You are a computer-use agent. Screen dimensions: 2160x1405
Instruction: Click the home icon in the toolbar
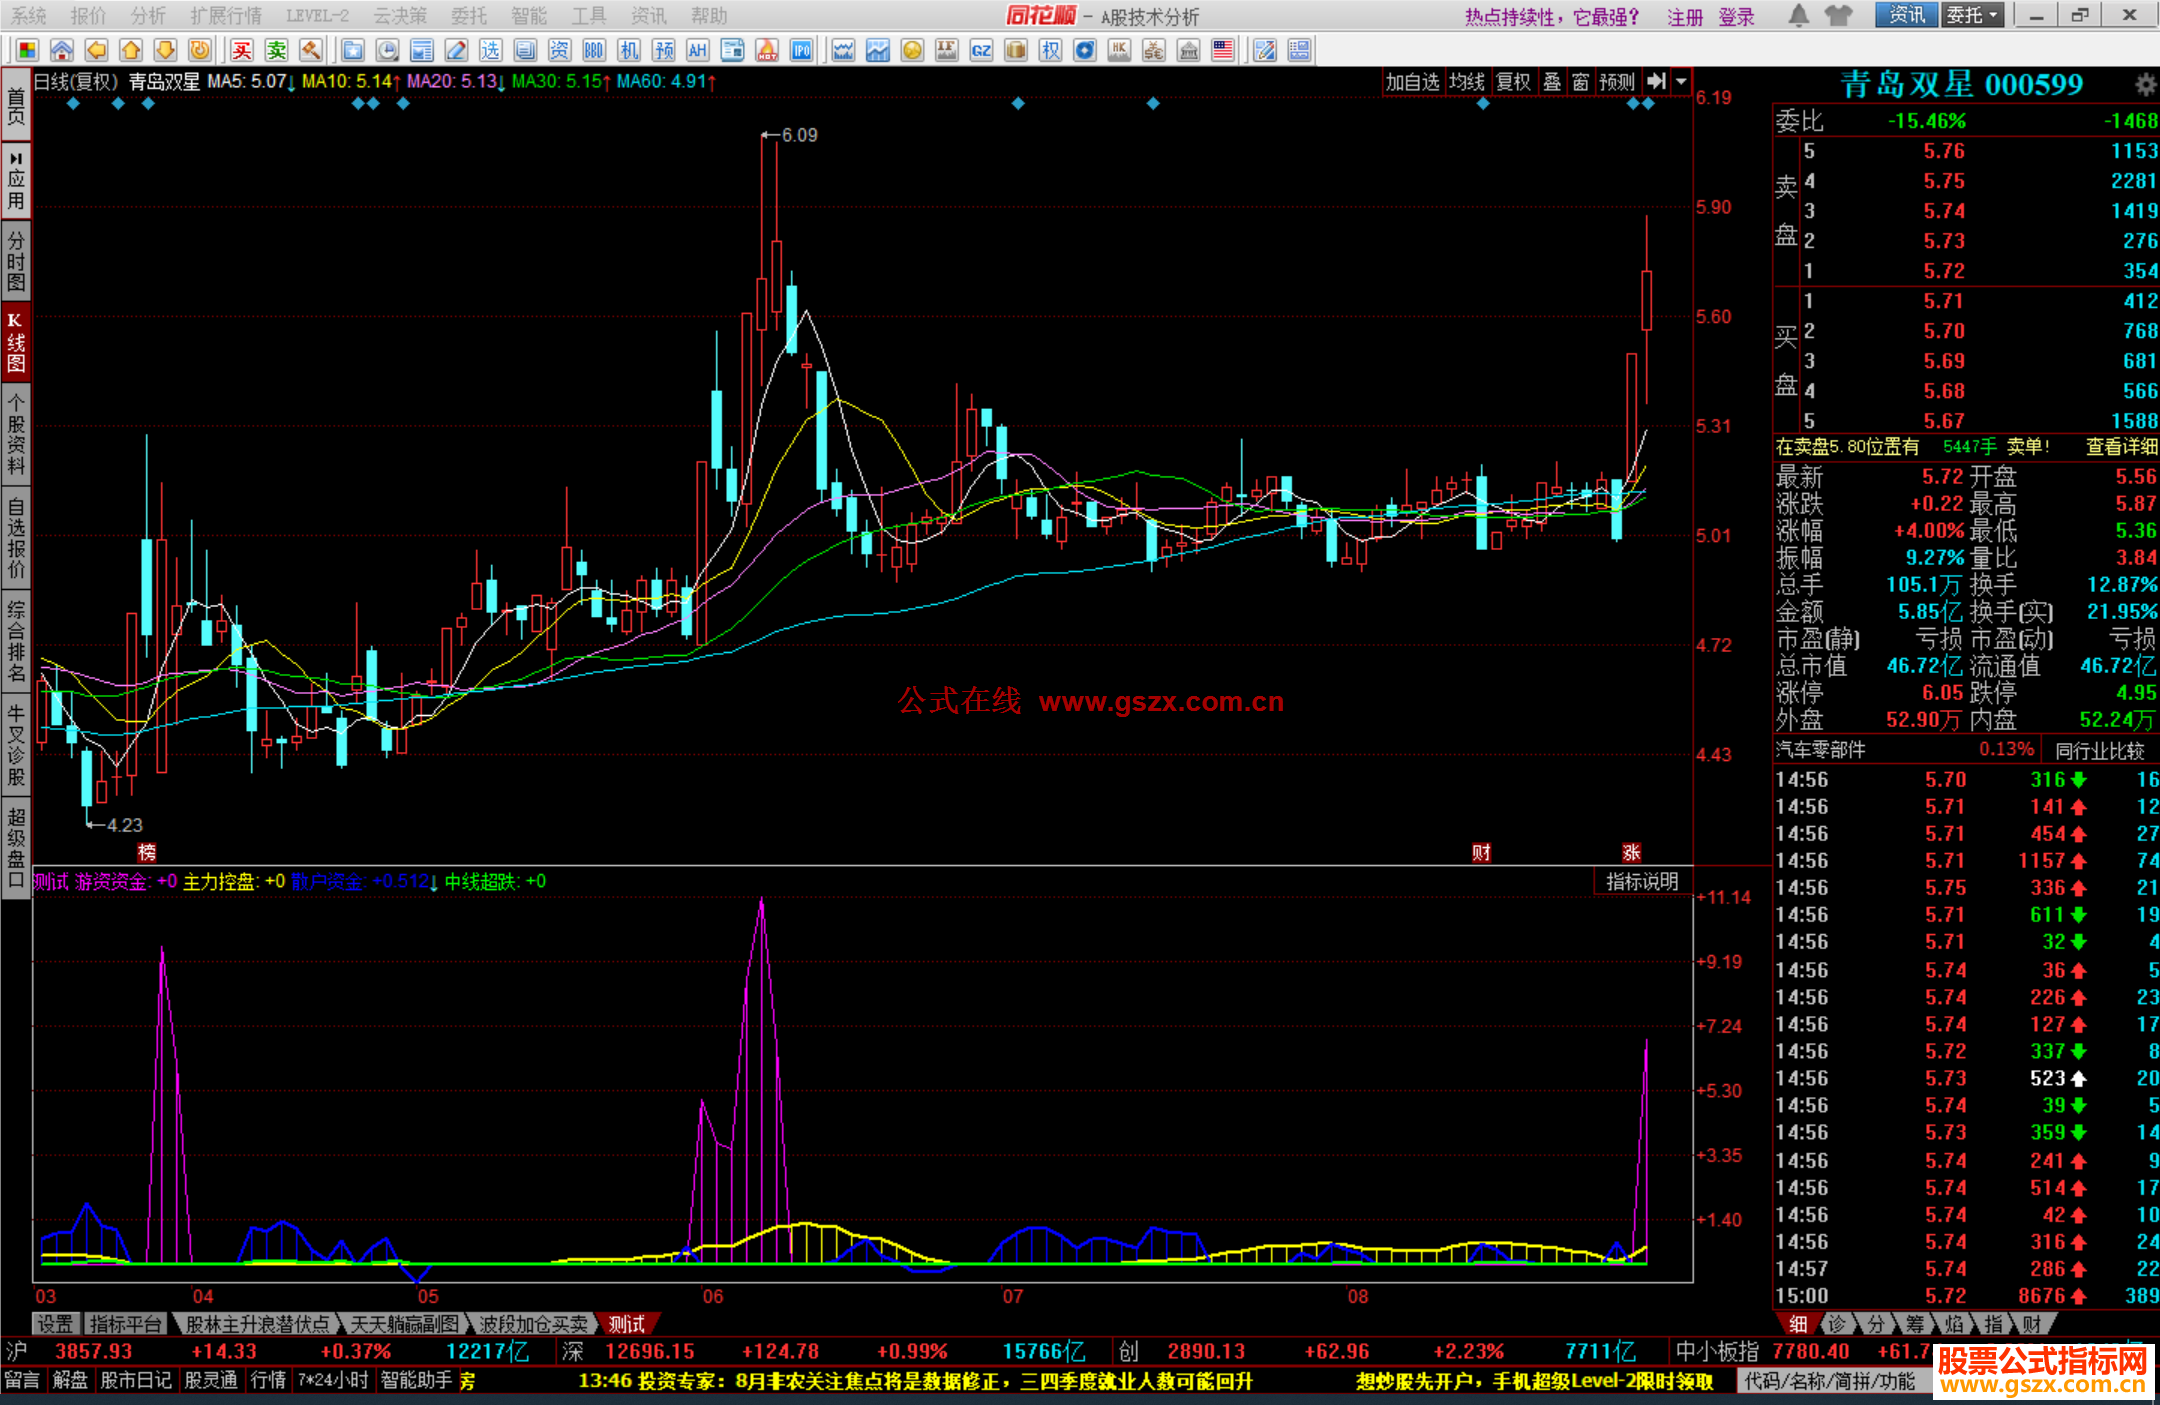coord(62,50)
